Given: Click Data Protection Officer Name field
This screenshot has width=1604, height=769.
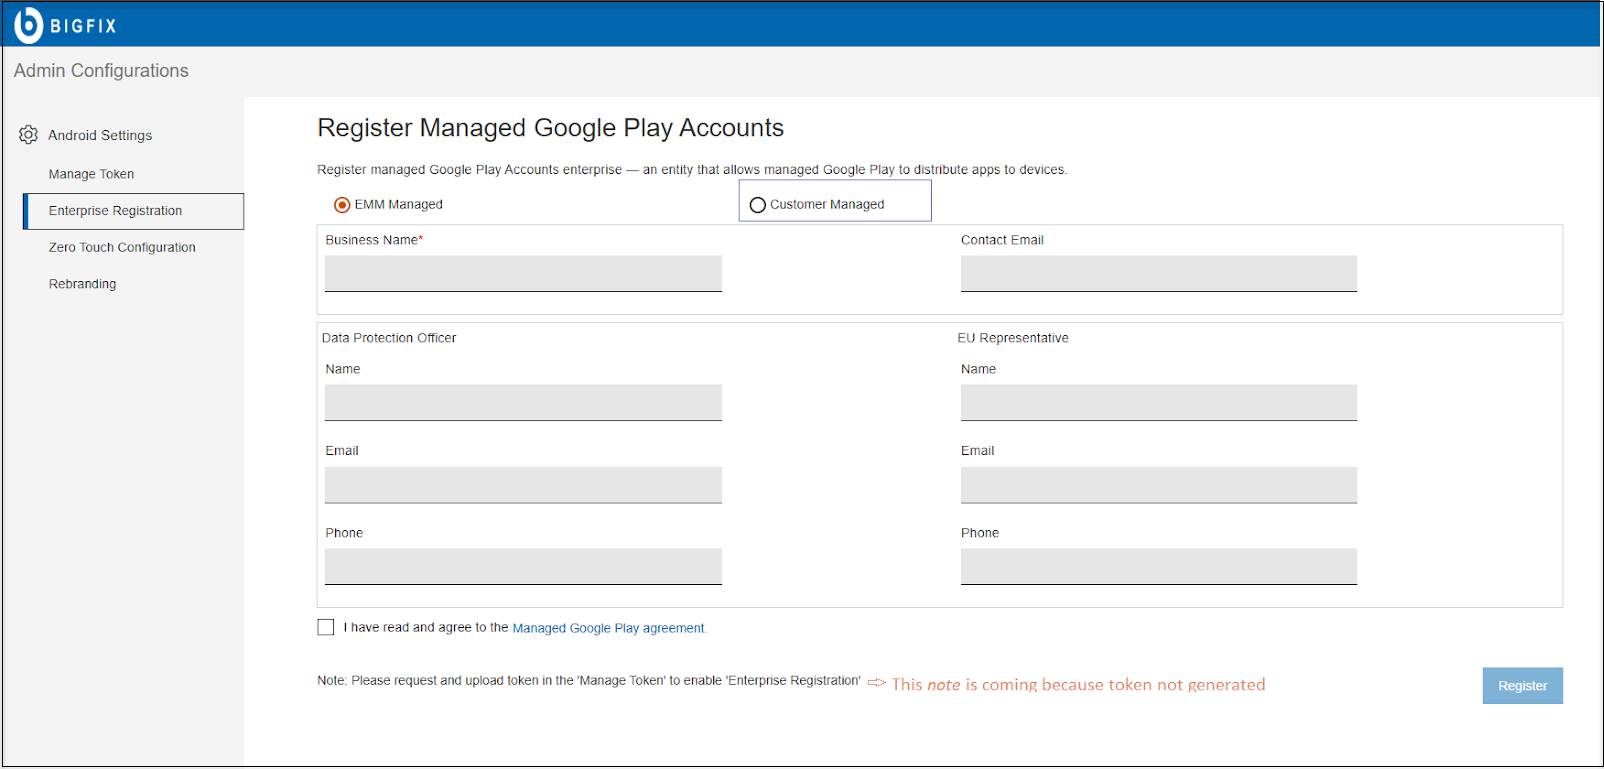Looking at the screenshot, I should 523,402.
